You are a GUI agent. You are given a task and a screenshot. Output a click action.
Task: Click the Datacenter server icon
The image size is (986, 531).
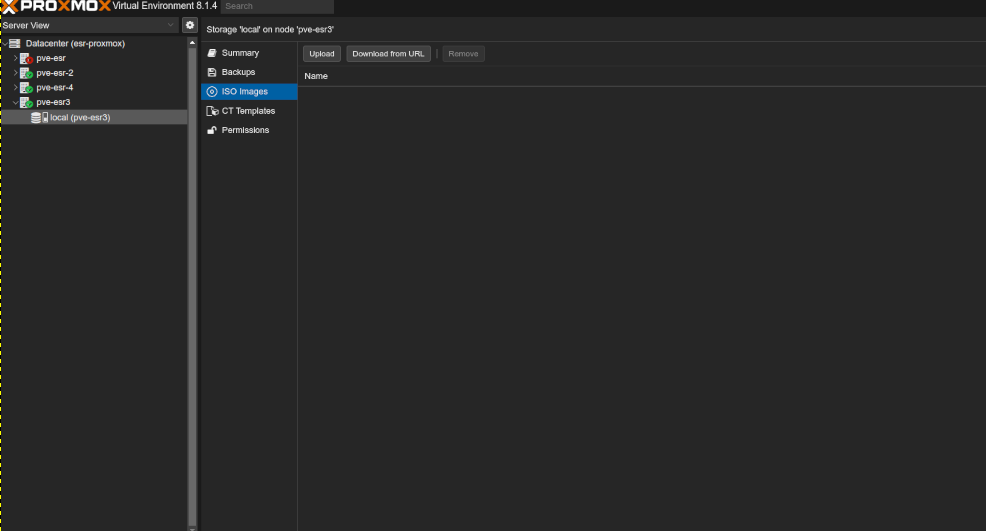point(15,44)
